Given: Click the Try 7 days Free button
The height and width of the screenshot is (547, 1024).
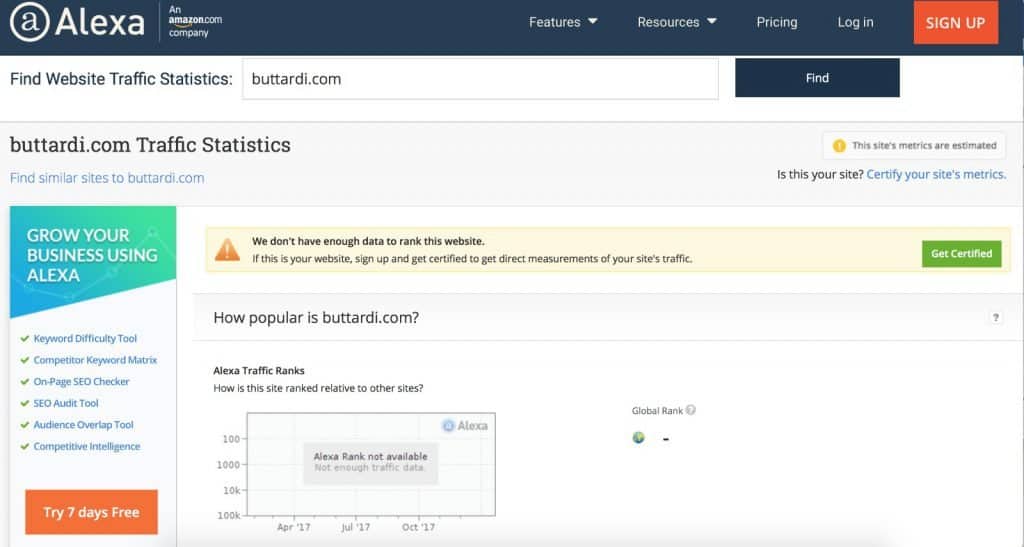Looking at the screenshot, I should (x=91, y=512).
